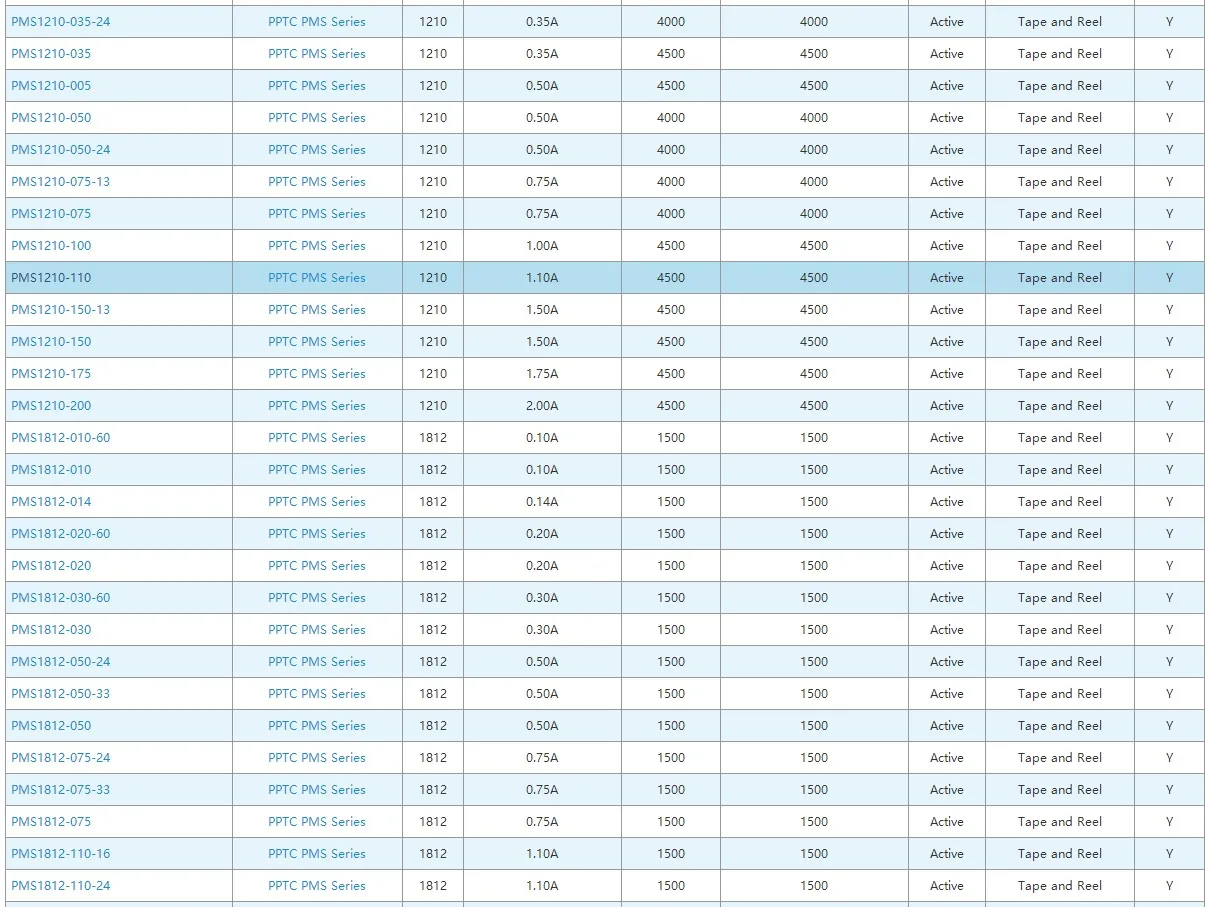Click Active status in PMS1210-050 row
The height and width of the screenshot is (907, 1207).
947,118
